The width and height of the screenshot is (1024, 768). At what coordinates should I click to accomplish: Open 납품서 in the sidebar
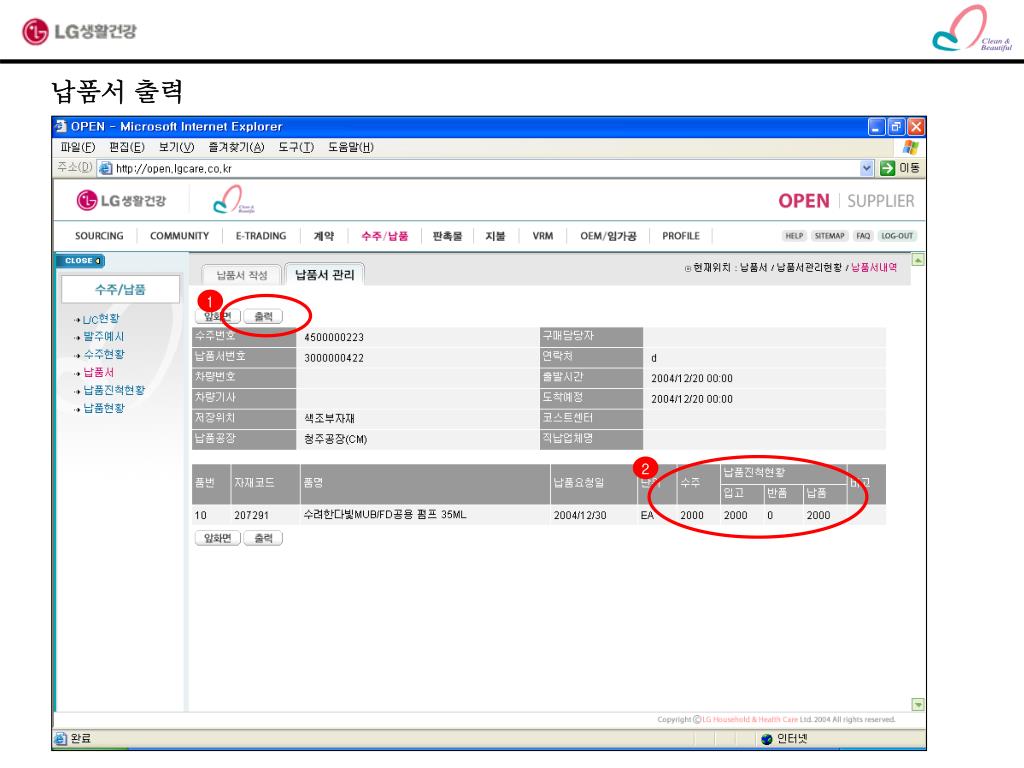(x=98, y=372)
